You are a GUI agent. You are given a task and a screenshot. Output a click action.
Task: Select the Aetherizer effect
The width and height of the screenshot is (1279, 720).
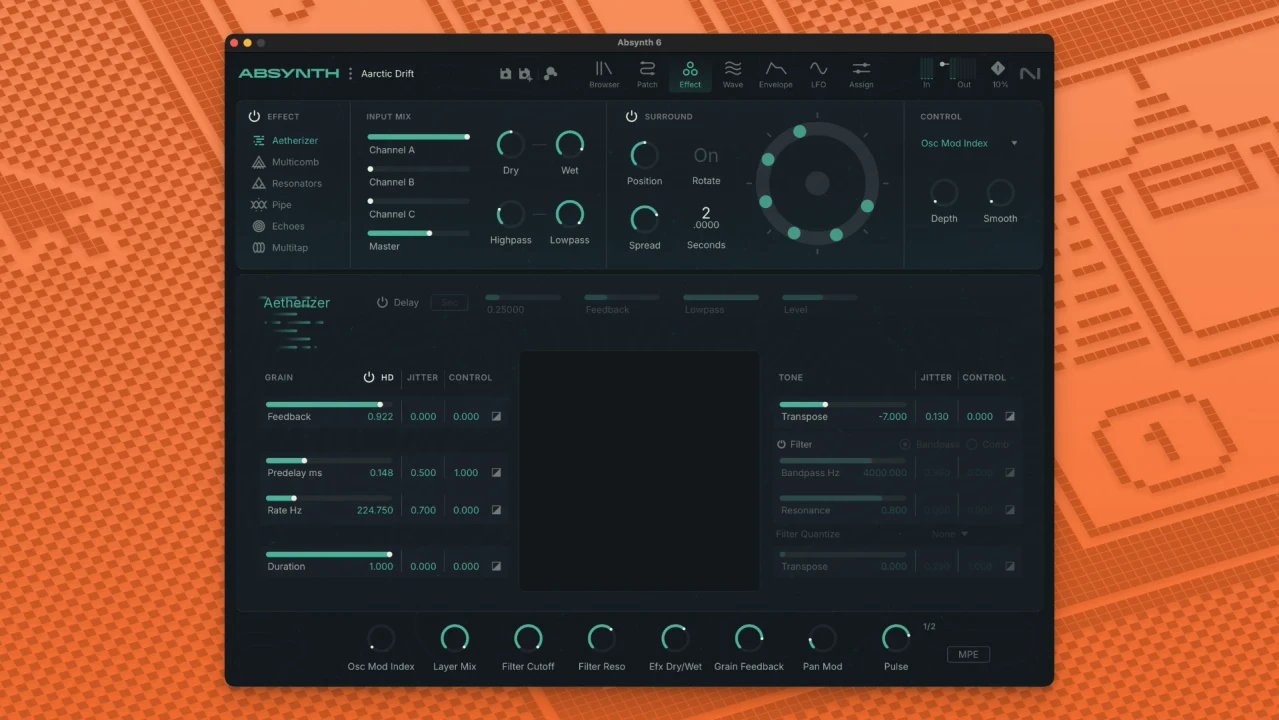[285, 141]
